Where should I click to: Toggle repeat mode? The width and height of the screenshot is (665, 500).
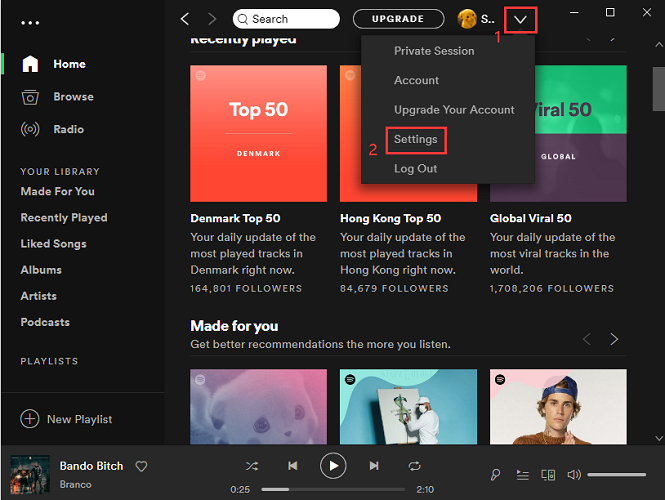point(415,466)
